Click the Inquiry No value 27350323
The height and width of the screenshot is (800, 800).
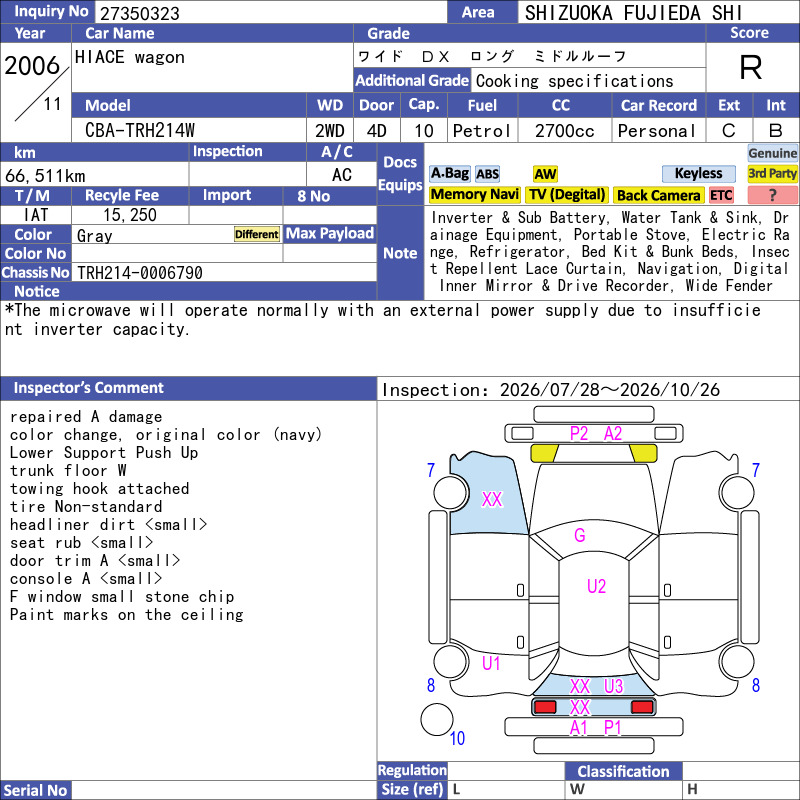[139, 13]
